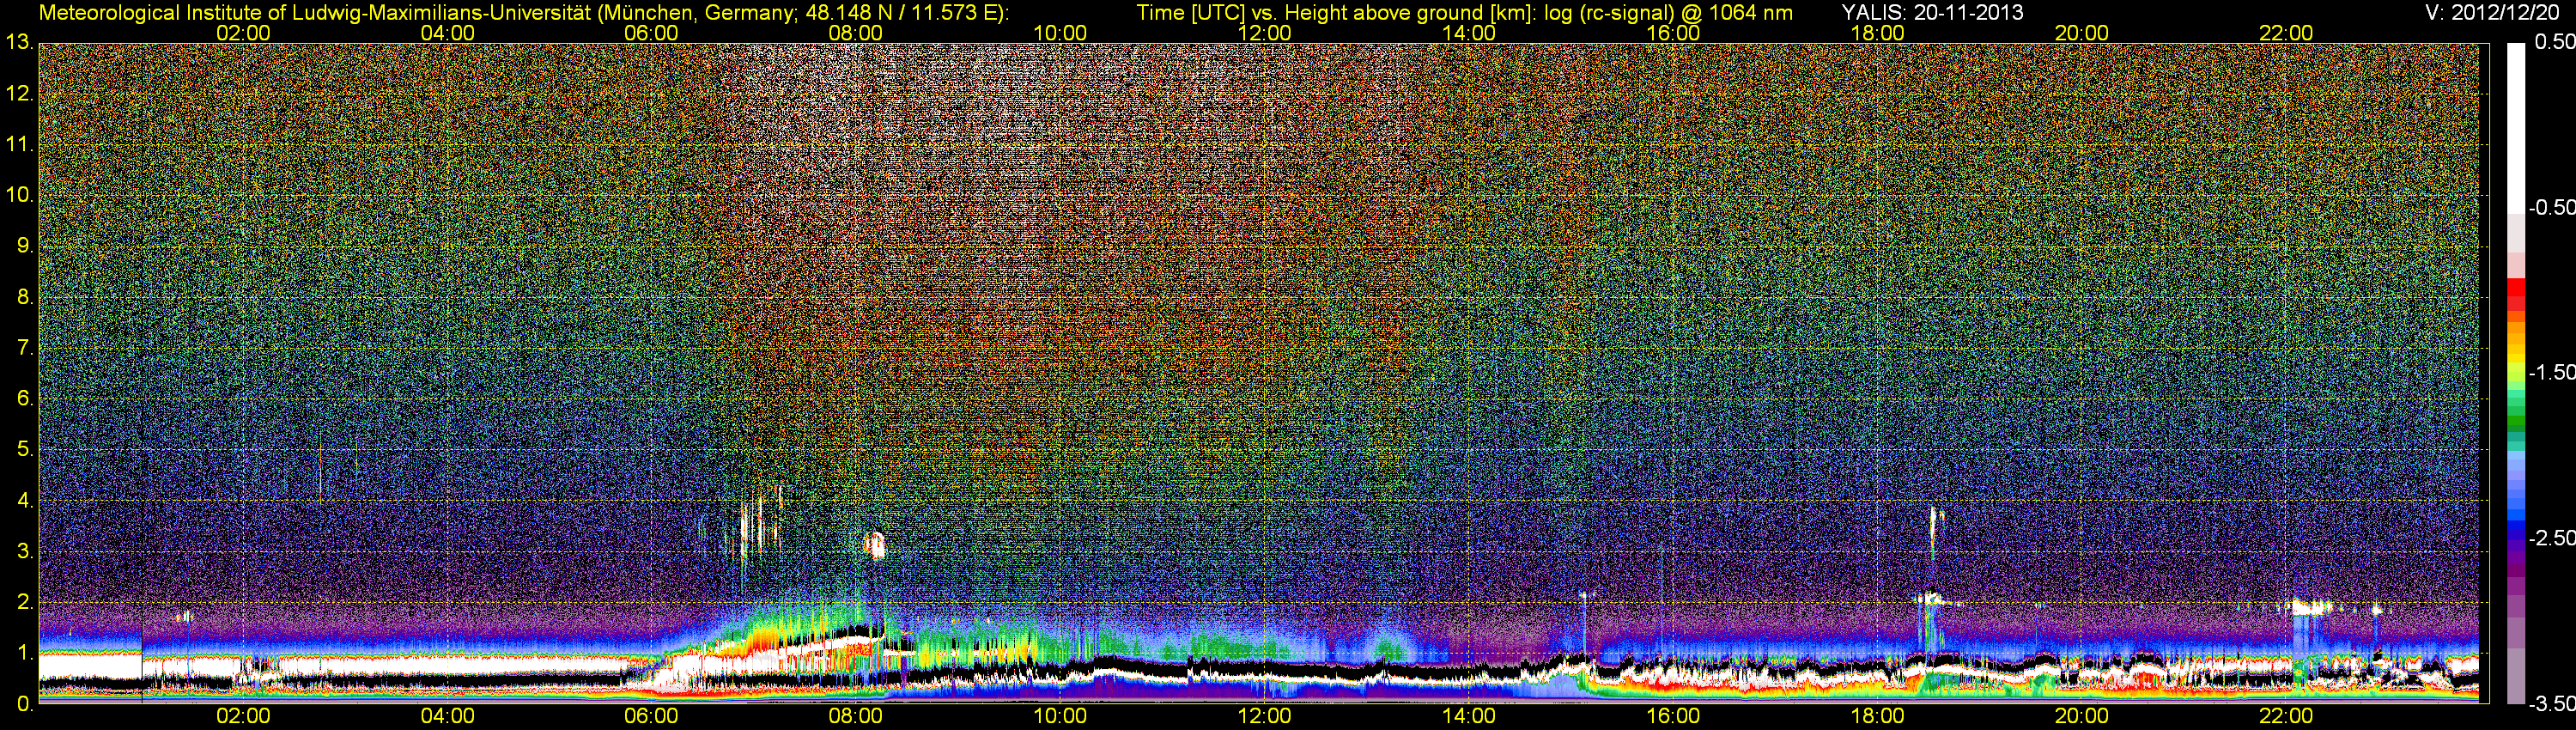Click the -2.50 colorbar scale value
Image resolution: width=2576 pixels, height=730 pixels.
[2552, 538]
